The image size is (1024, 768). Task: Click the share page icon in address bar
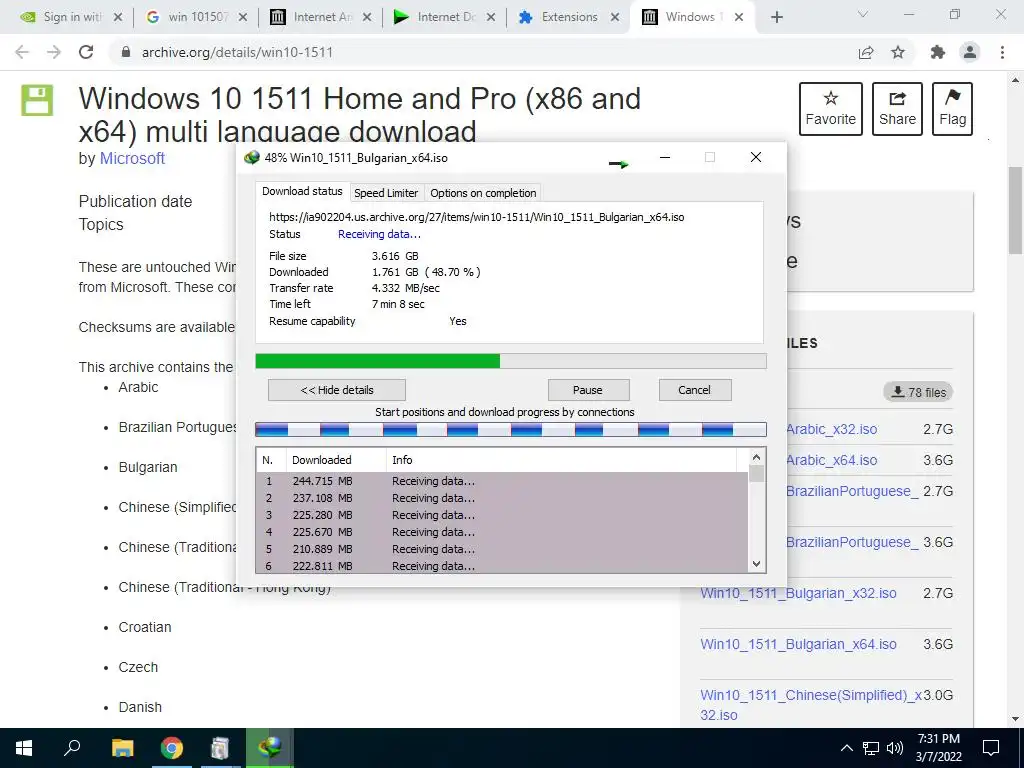pos(866,52)
